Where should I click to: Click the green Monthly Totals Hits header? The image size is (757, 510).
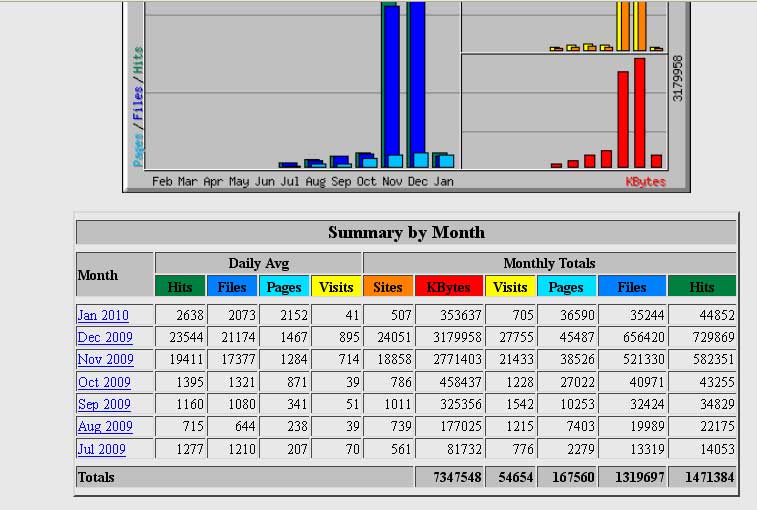click(x=702, y=286)
